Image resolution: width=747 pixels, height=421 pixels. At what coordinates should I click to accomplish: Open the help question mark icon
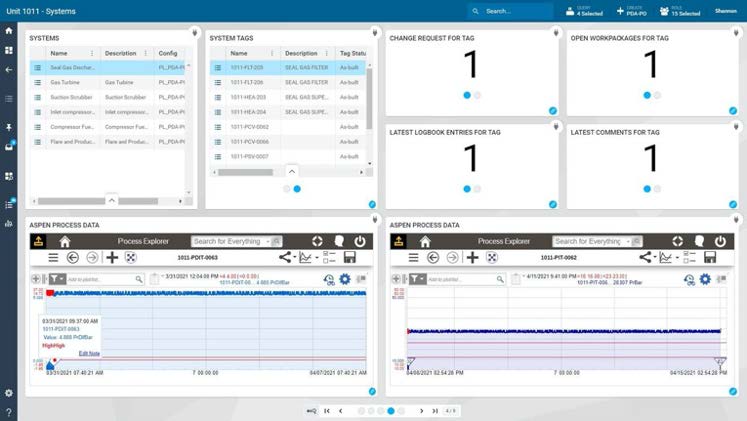(9, 412)
